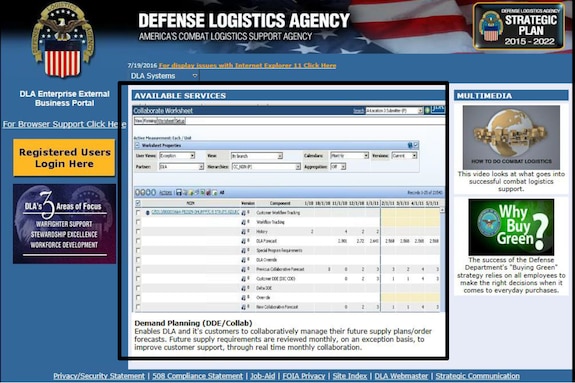Open the DLA Systems dropdown menu
The height and width of the screenshot is (383, 575).
click(x=164, y=76)
